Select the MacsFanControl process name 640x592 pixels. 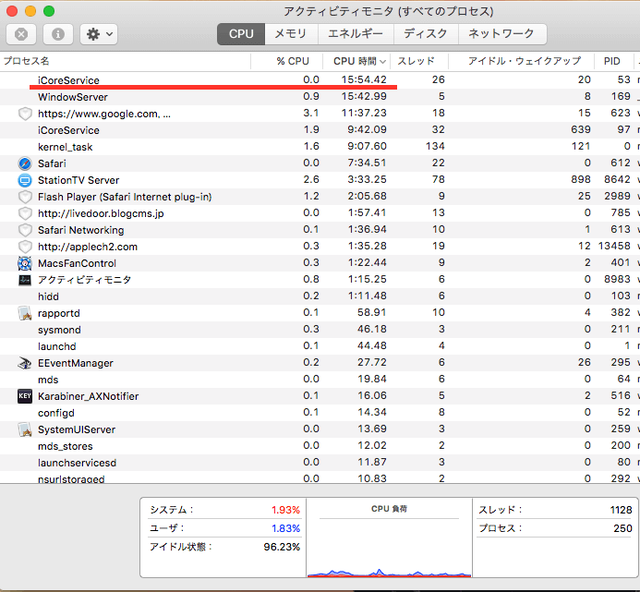tap(77, 263)
